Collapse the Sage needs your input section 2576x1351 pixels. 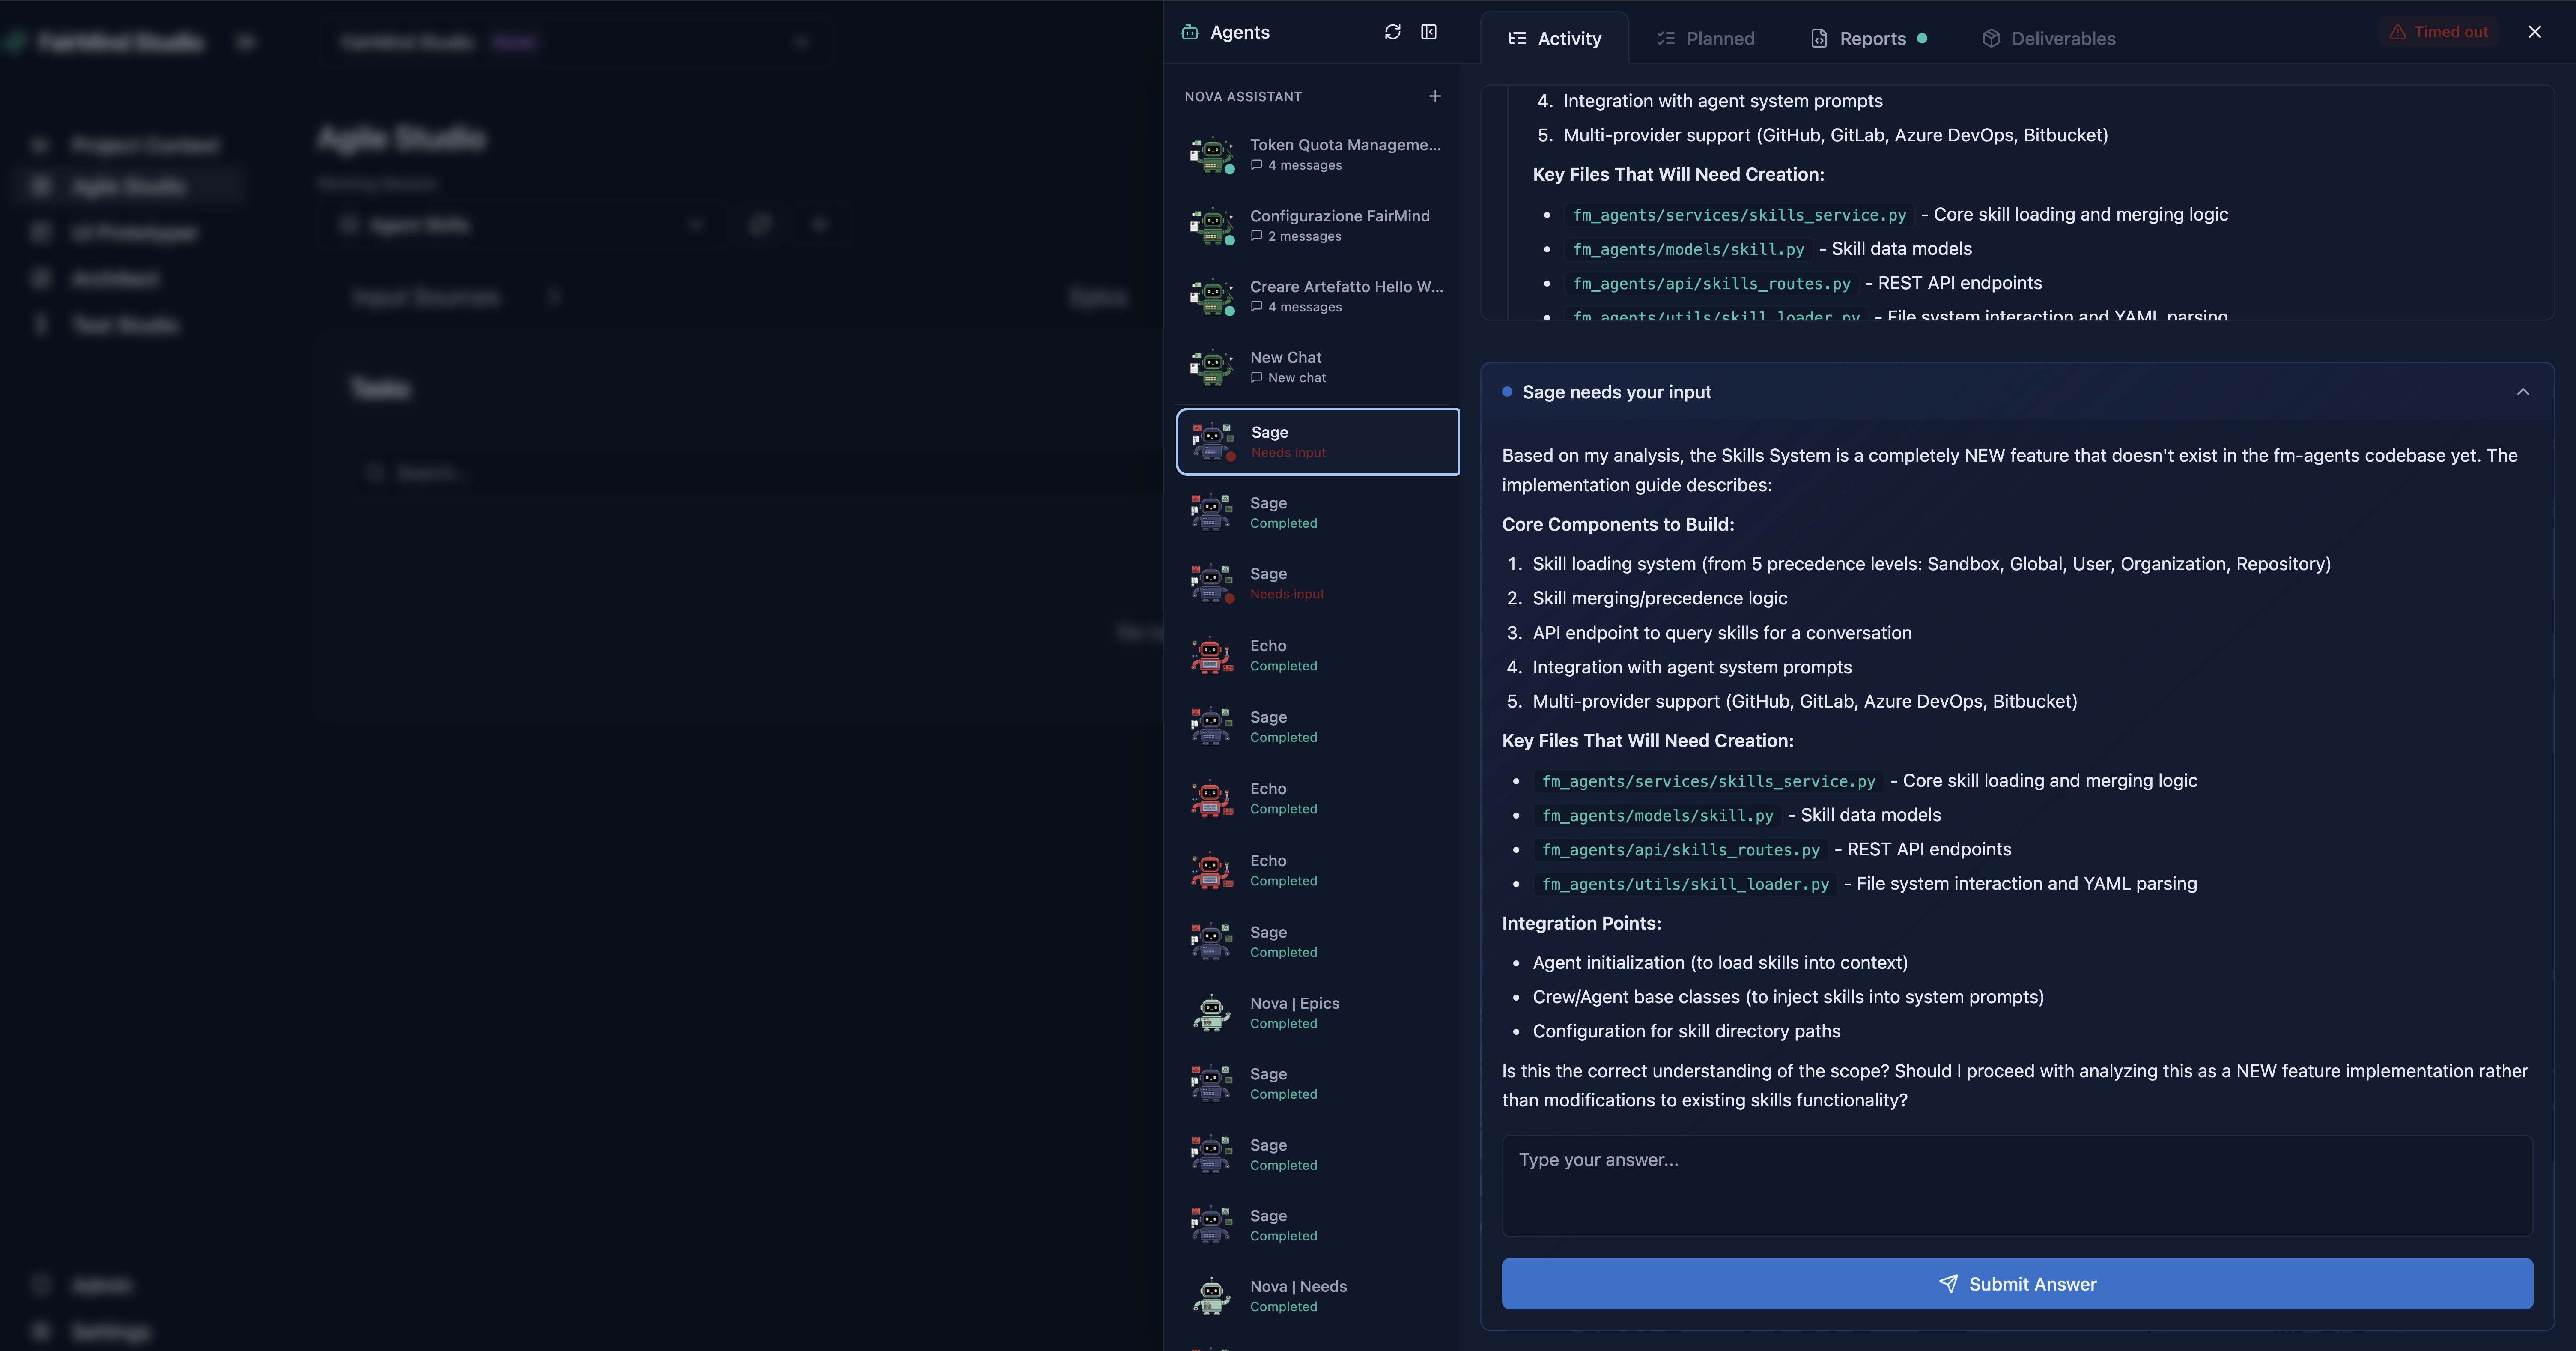[2523, 392]
